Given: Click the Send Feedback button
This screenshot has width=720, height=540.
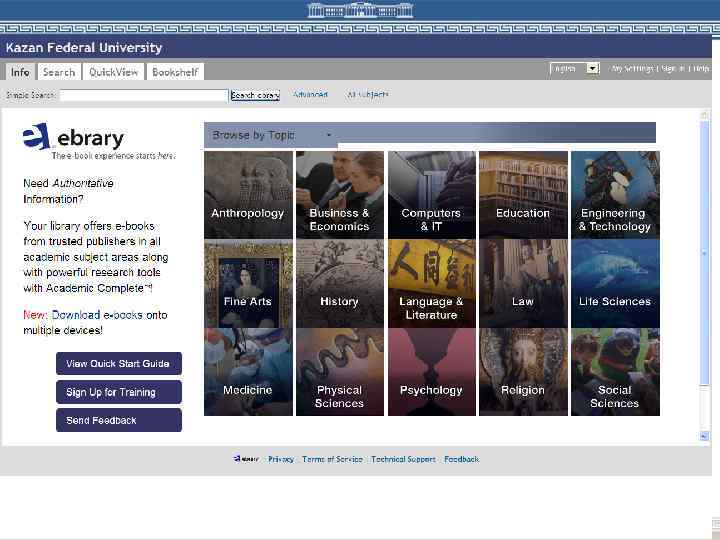Looking at the screenshot, I should click(x=118, y=420).
